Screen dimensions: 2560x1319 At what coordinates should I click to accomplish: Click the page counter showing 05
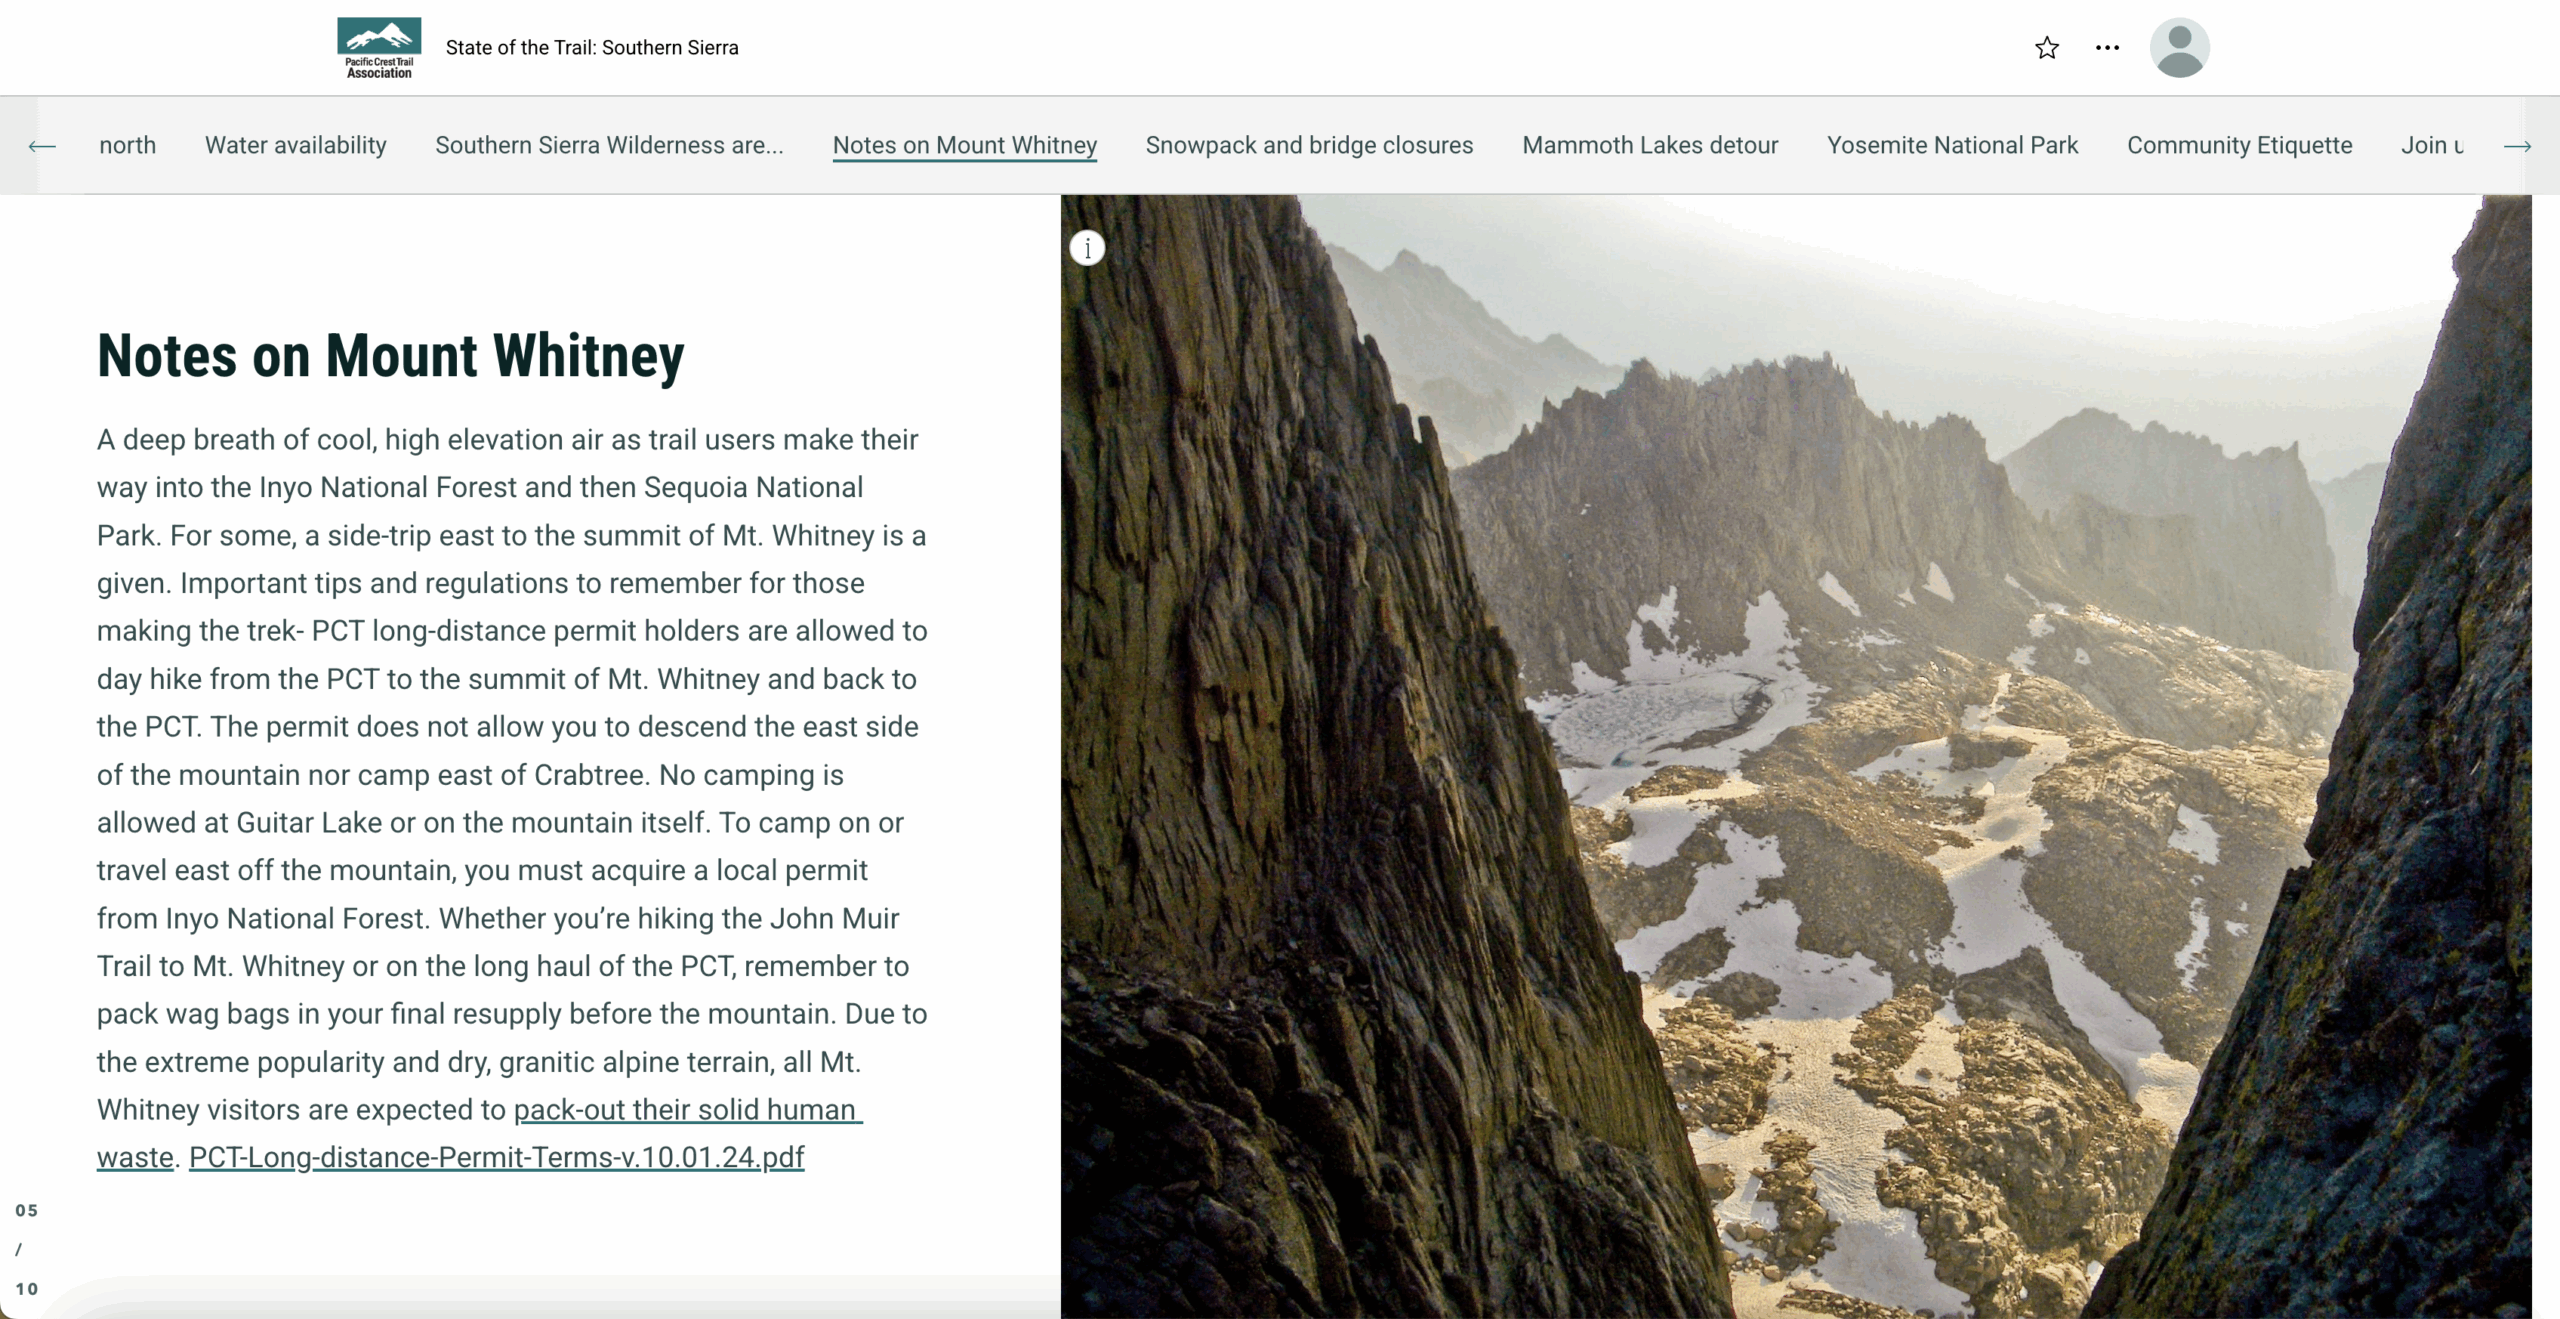pos(27,1210)
